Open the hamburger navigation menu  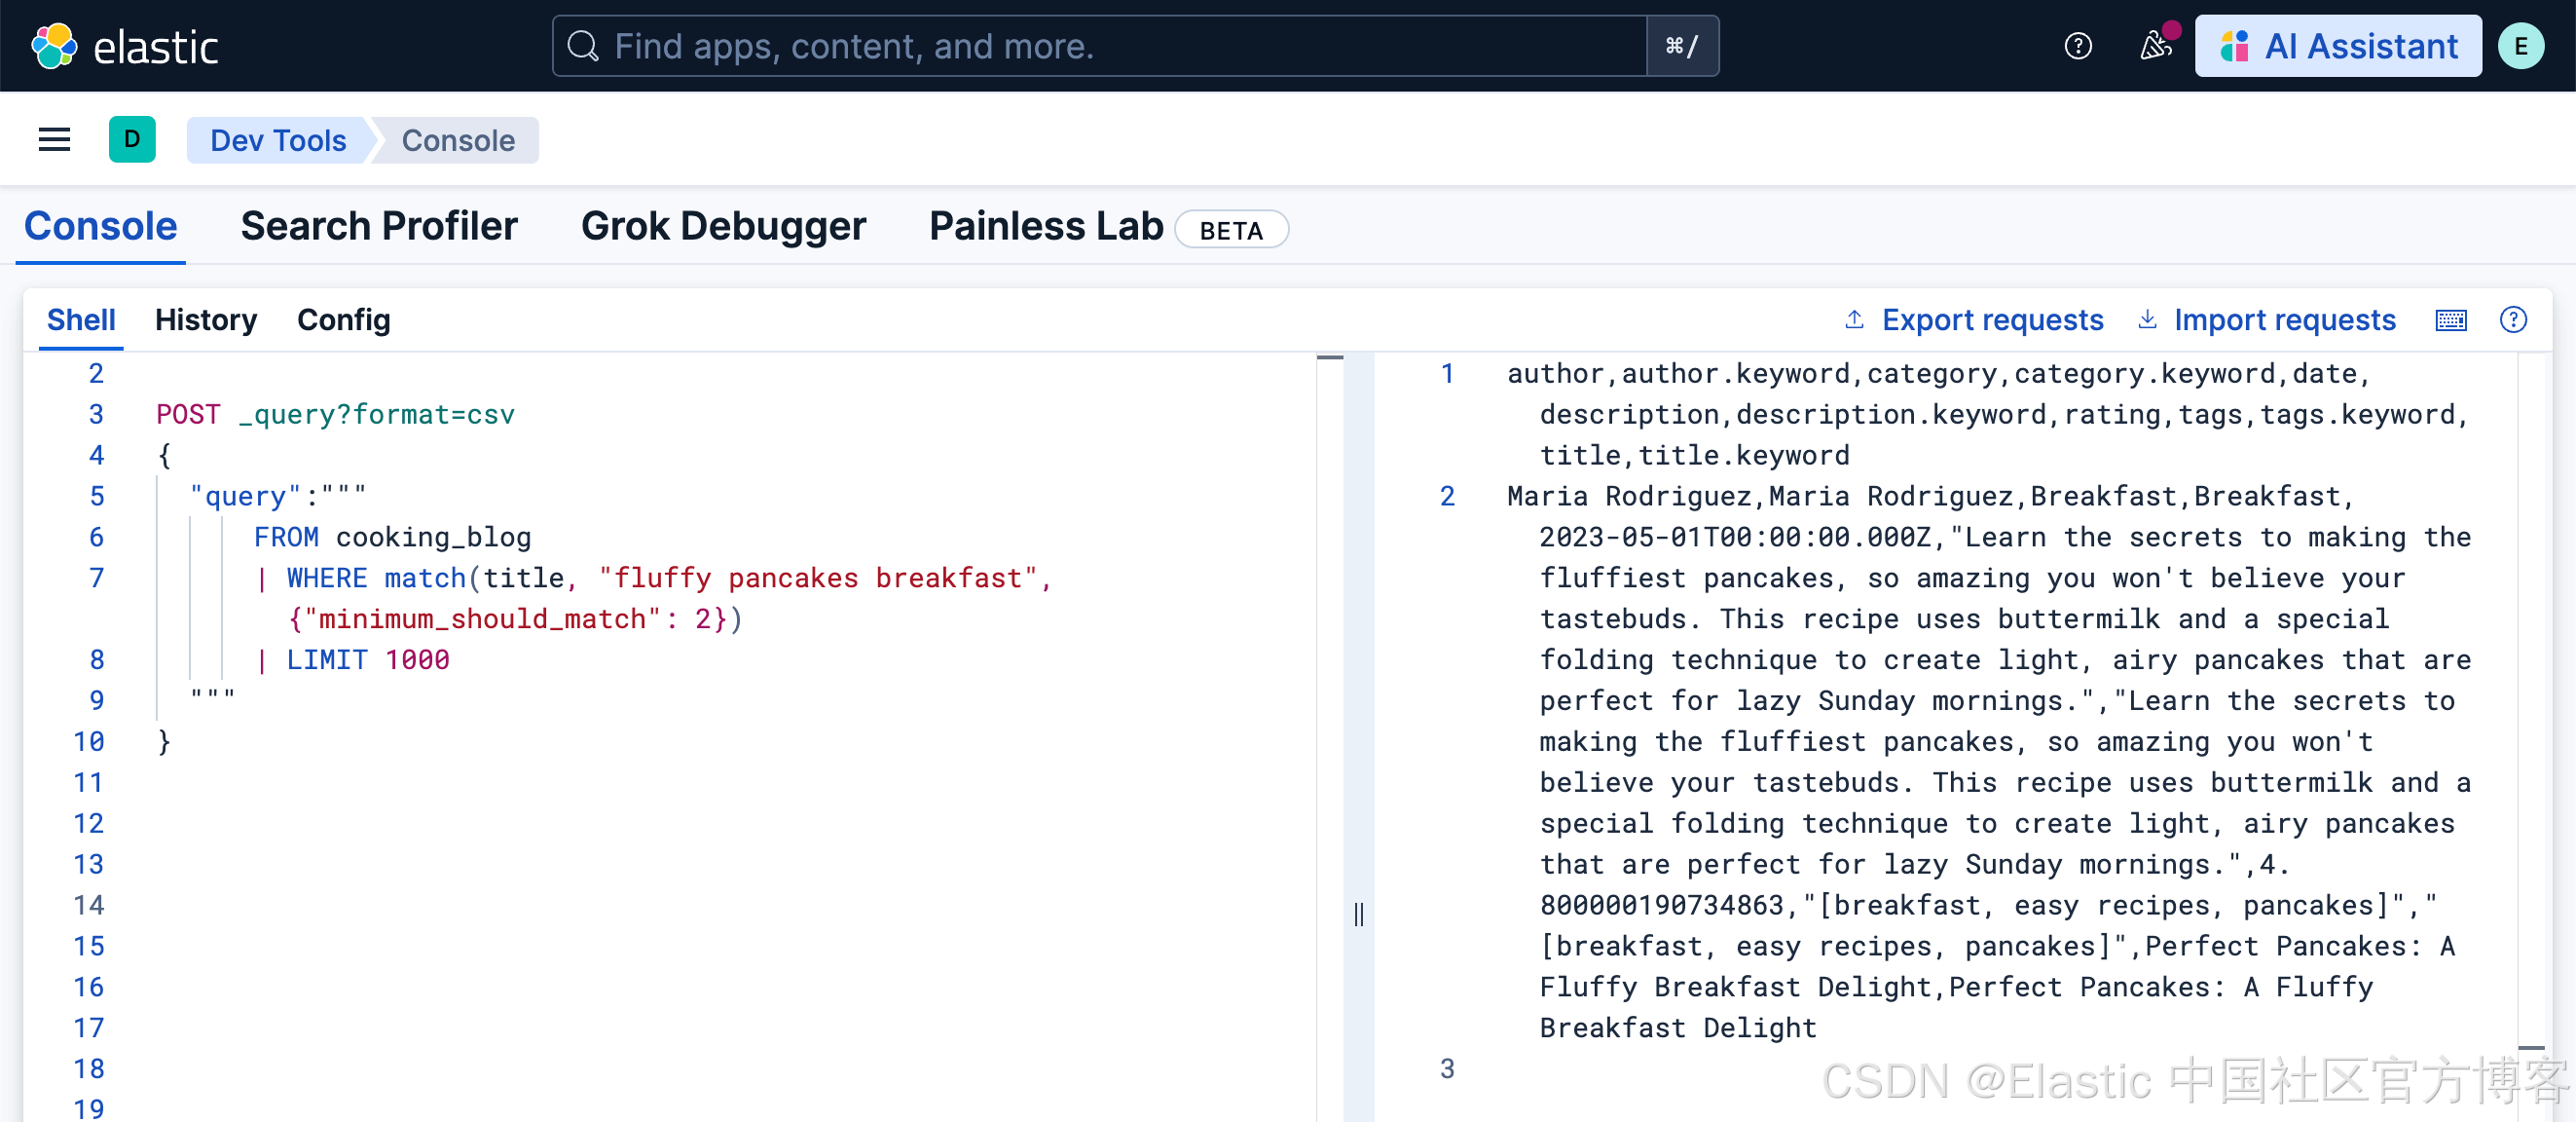pos(54,140)
